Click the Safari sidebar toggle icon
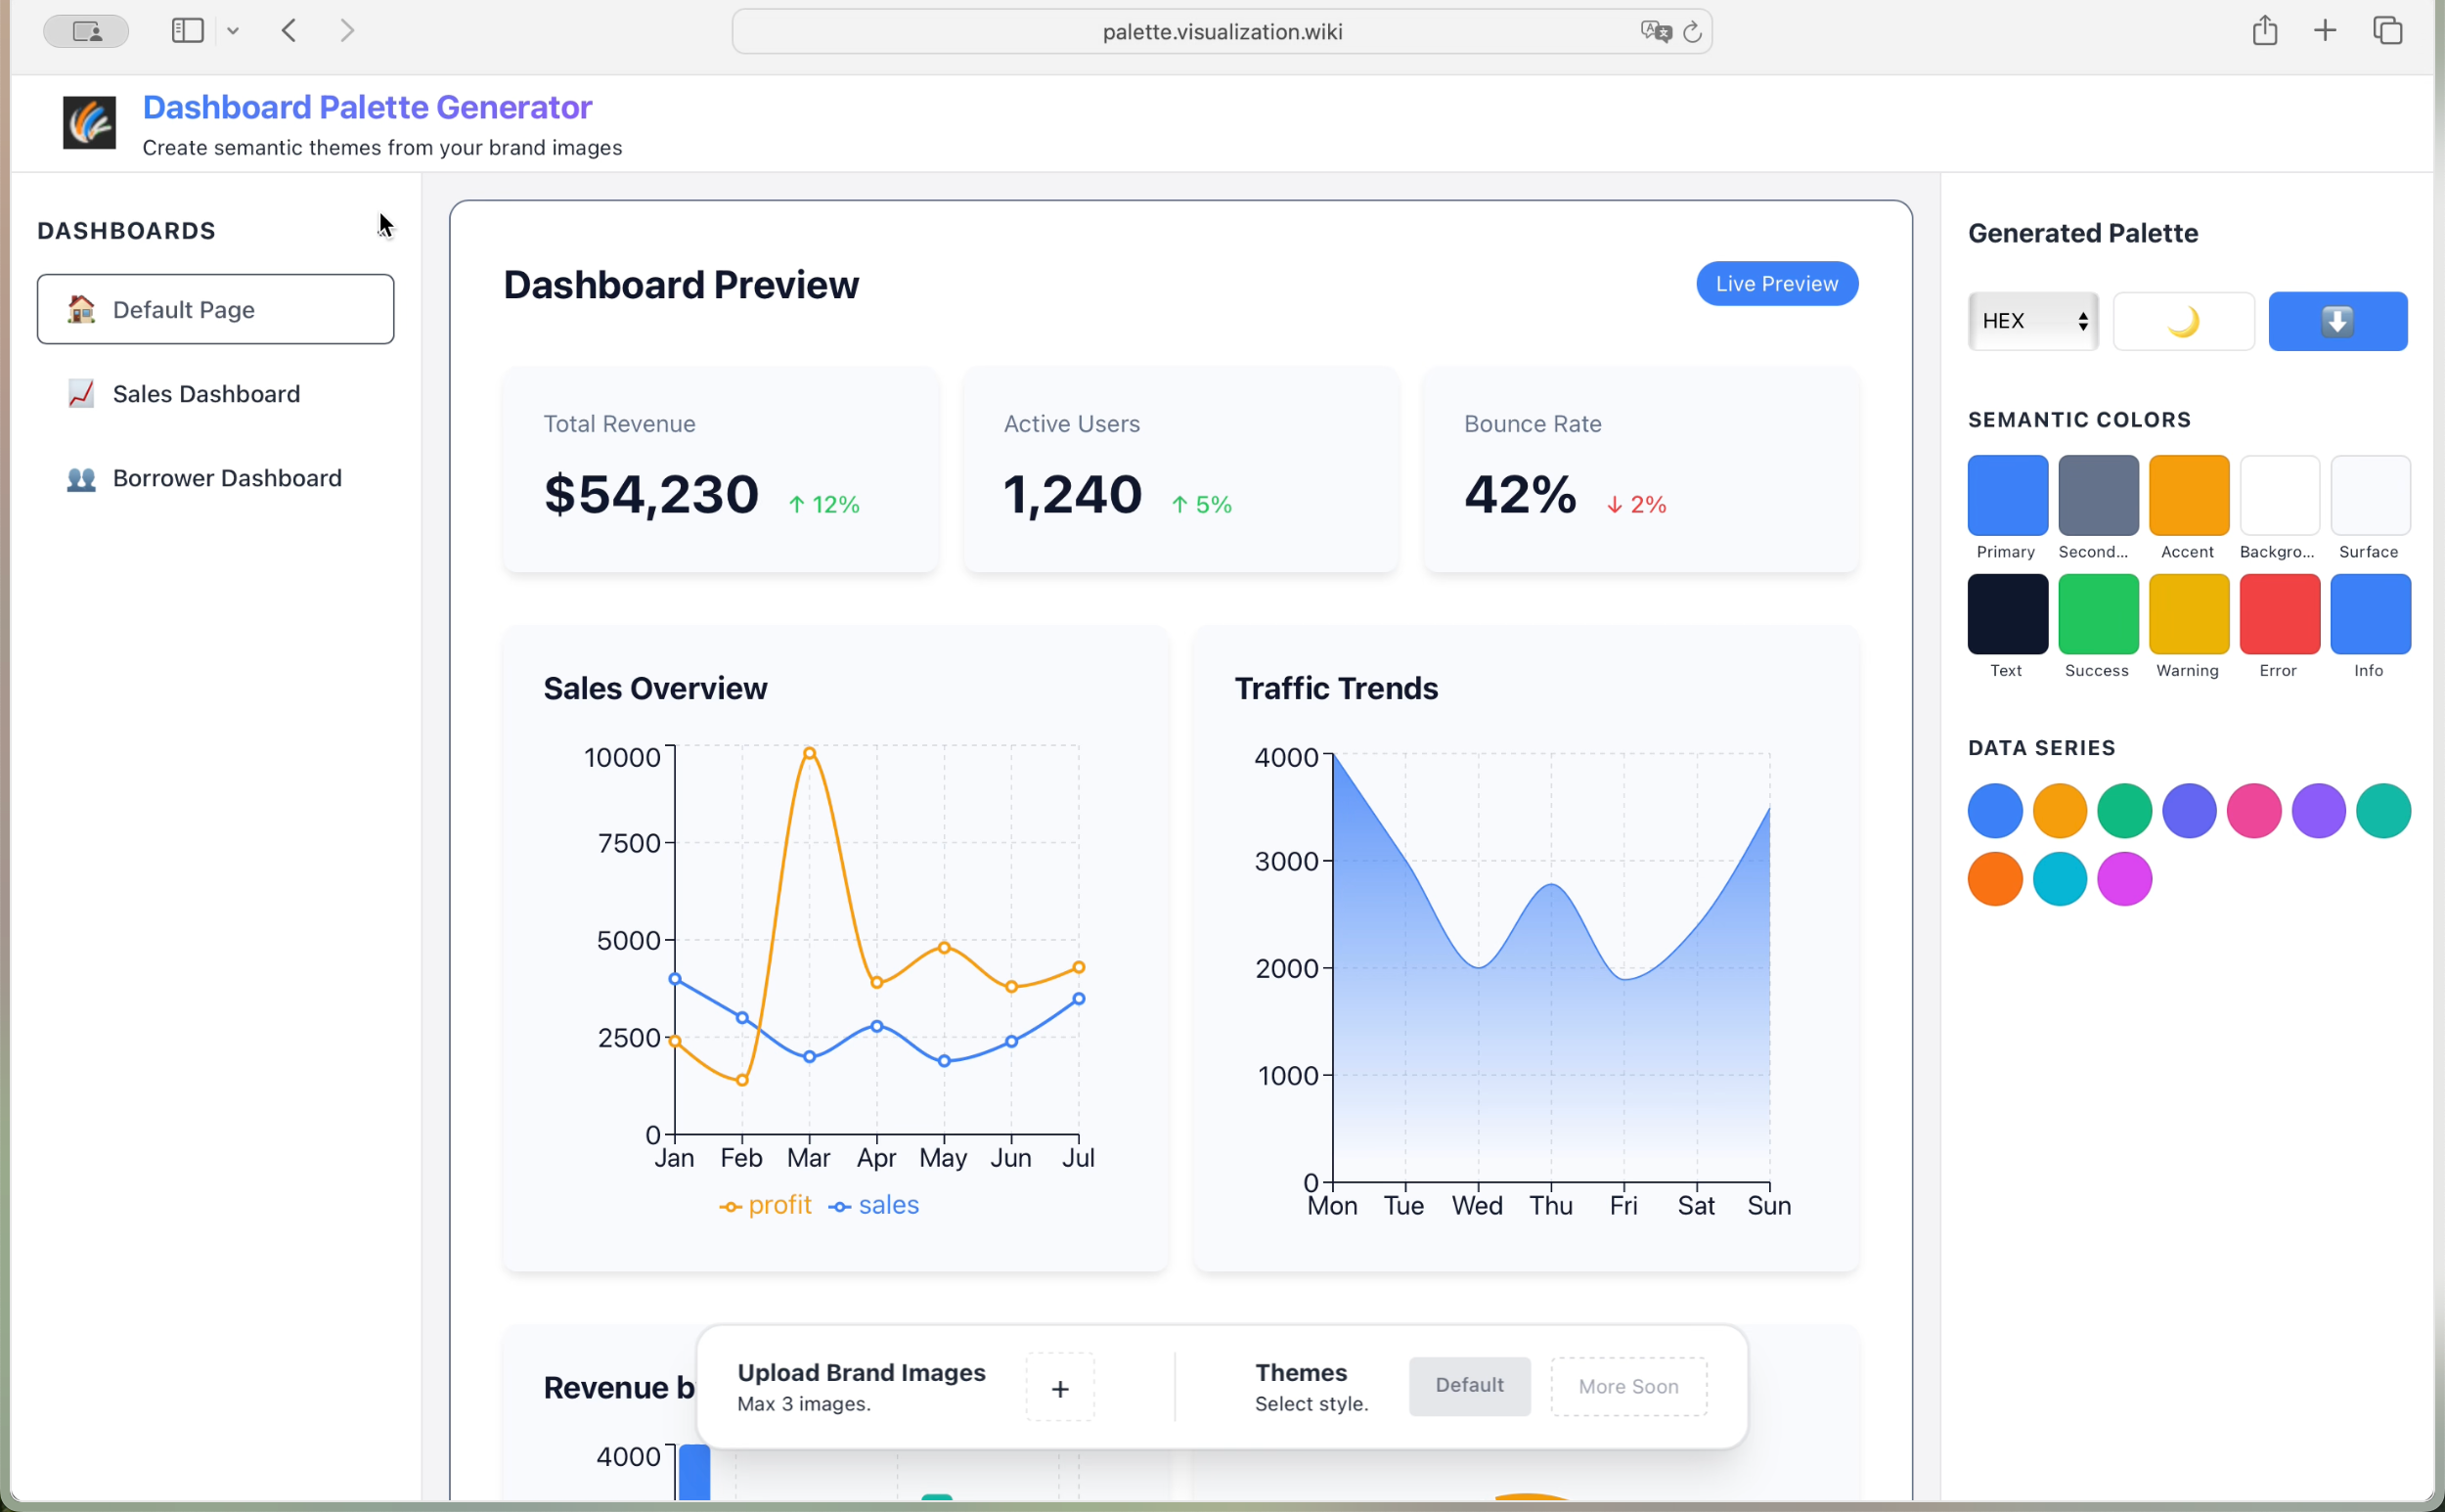 (x=187, y=31)
